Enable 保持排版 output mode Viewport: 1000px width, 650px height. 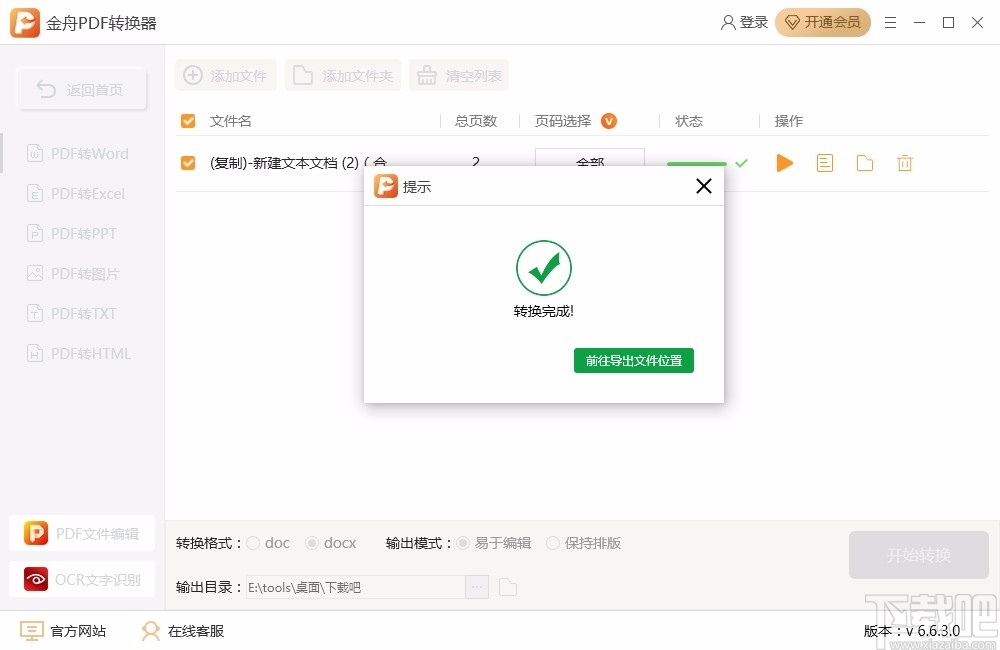[553, 543]
